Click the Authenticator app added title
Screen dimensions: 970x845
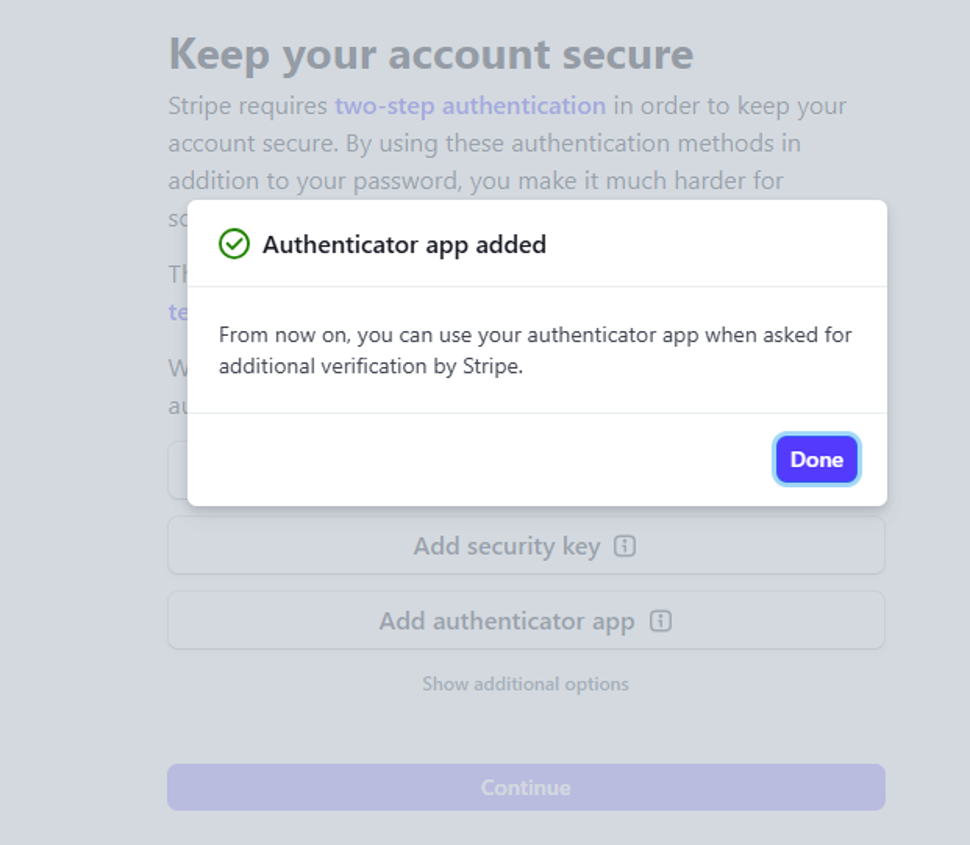(404, 245)
